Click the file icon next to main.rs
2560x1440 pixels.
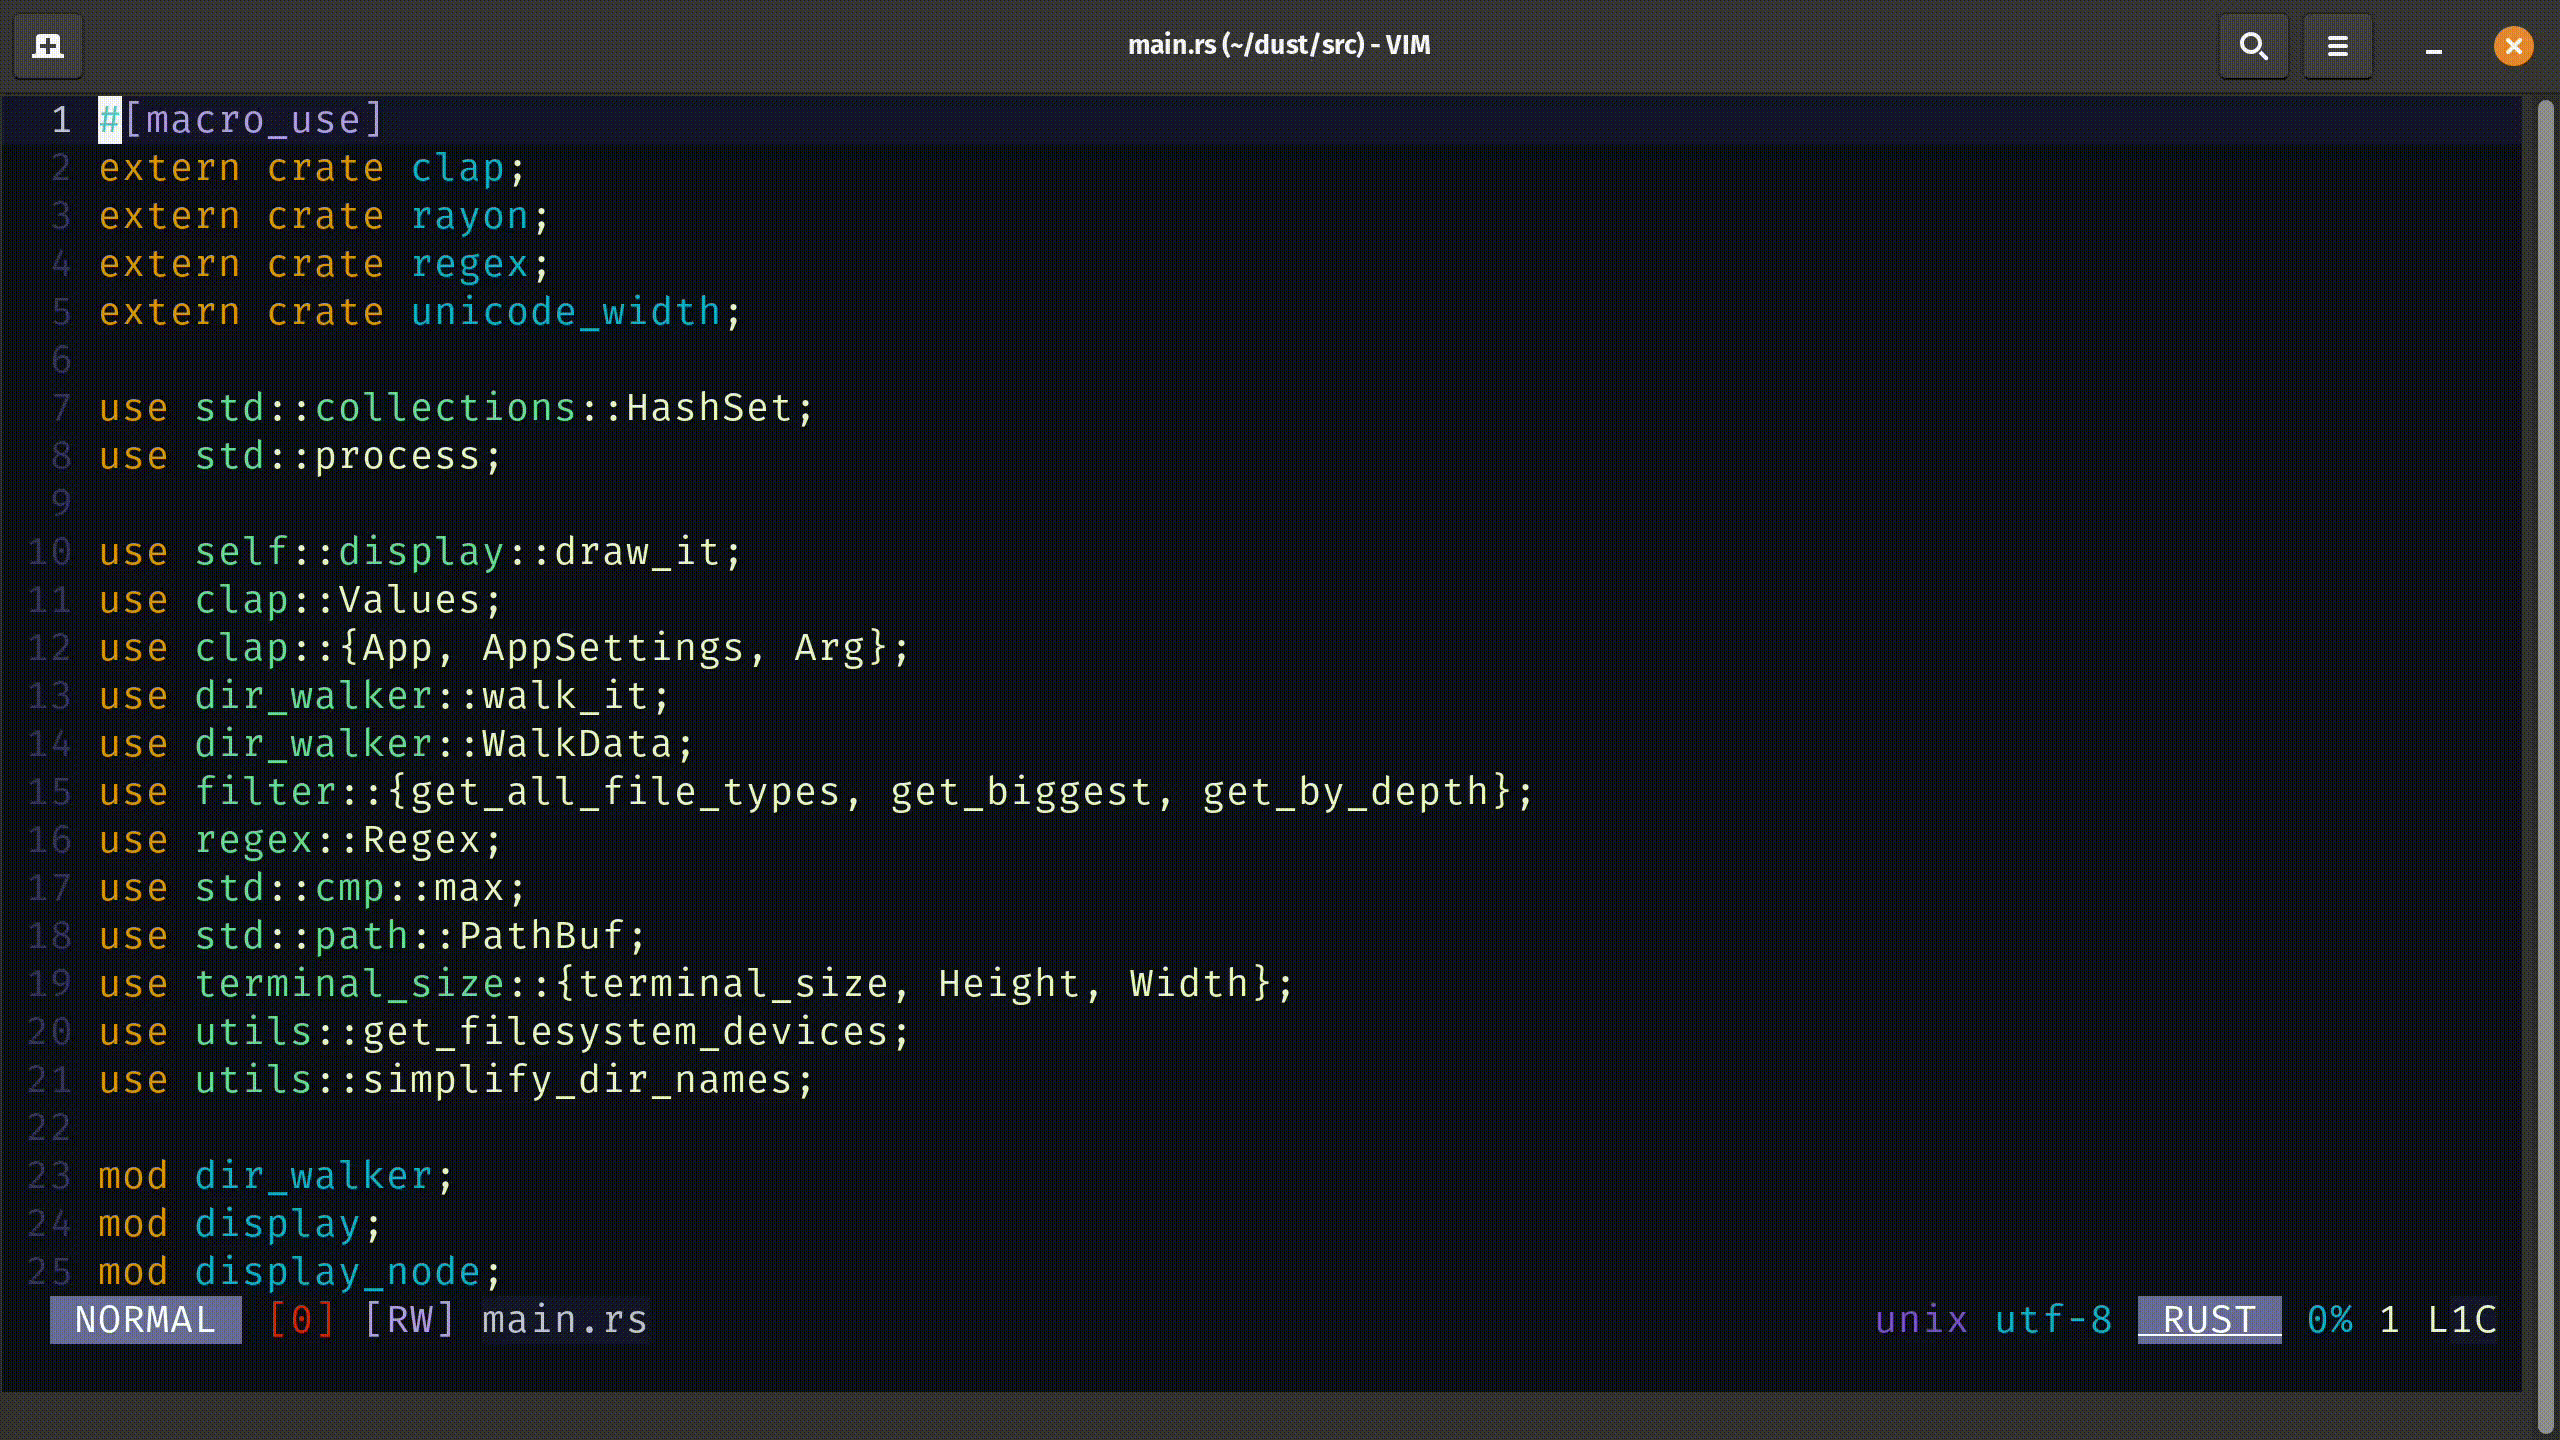tap(47, 46)
